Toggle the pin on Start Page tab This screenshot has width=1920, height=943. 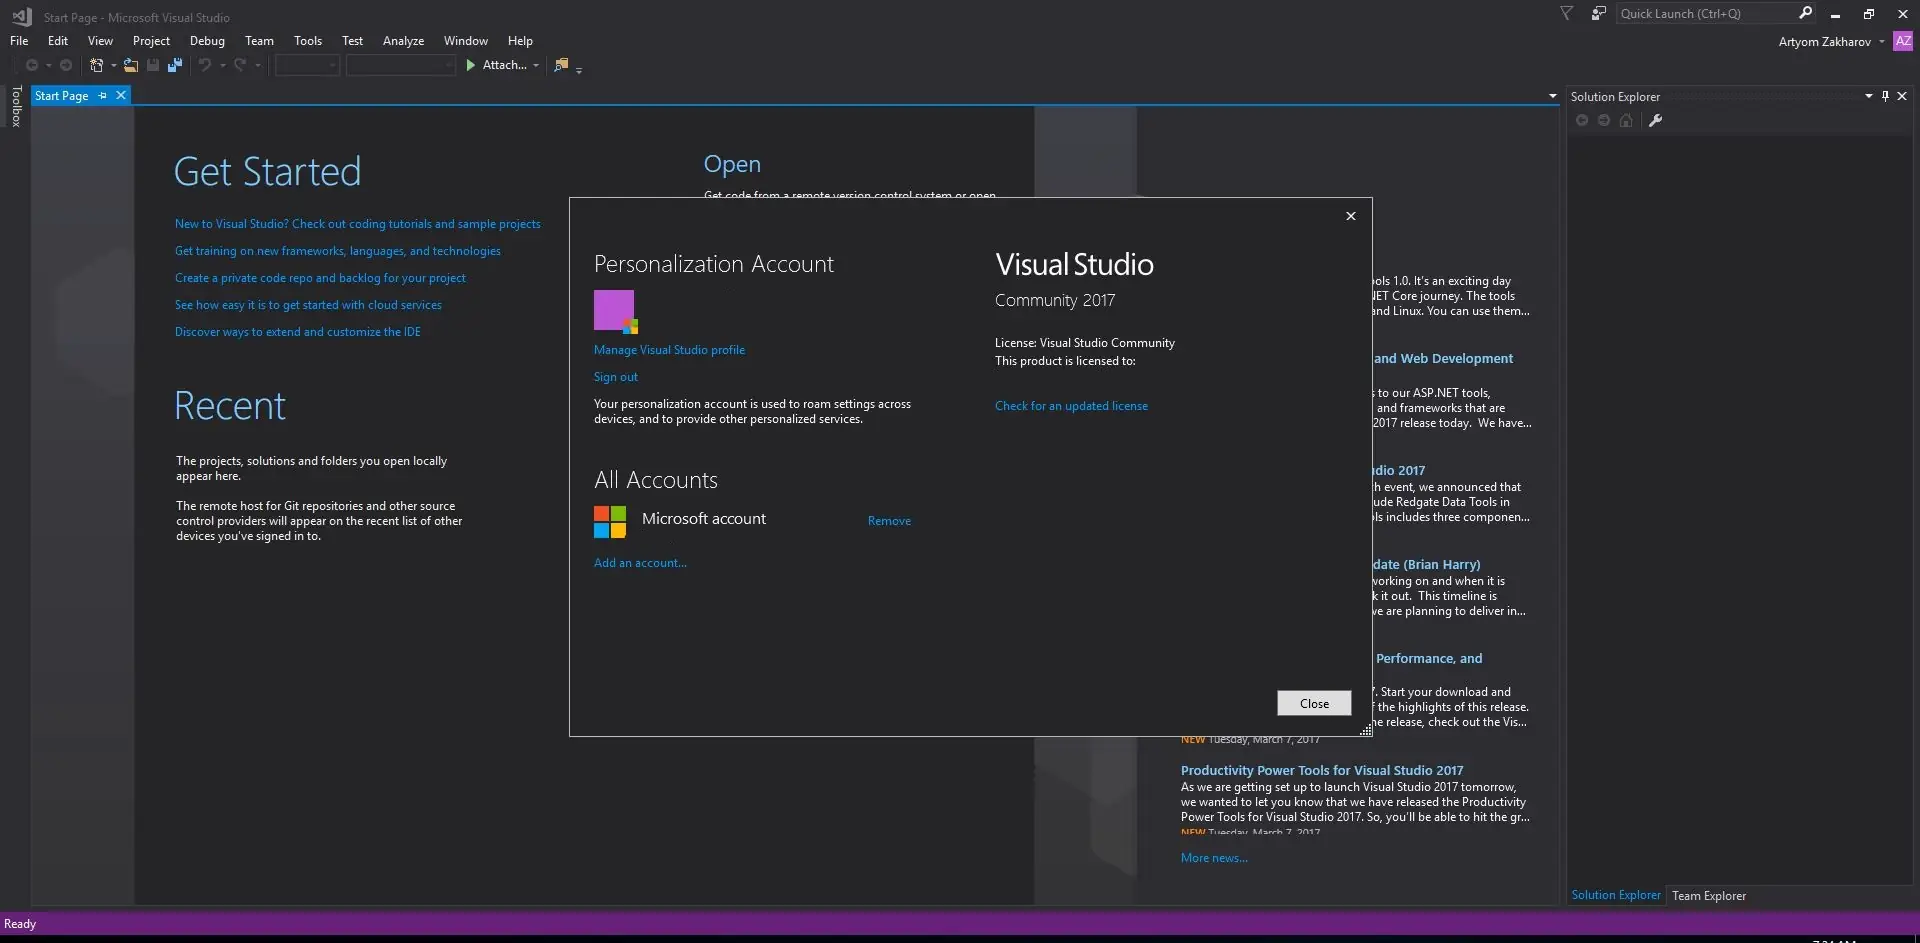click(x=102, y=95)
